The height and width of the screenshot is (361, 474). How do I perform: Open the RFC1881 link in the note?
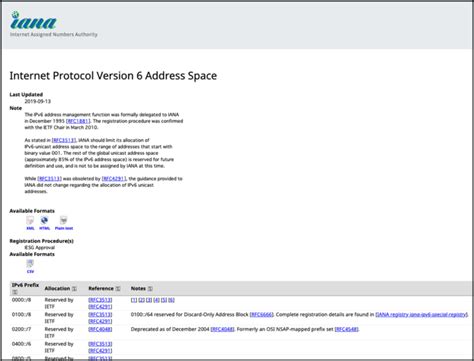pos(78,121)
